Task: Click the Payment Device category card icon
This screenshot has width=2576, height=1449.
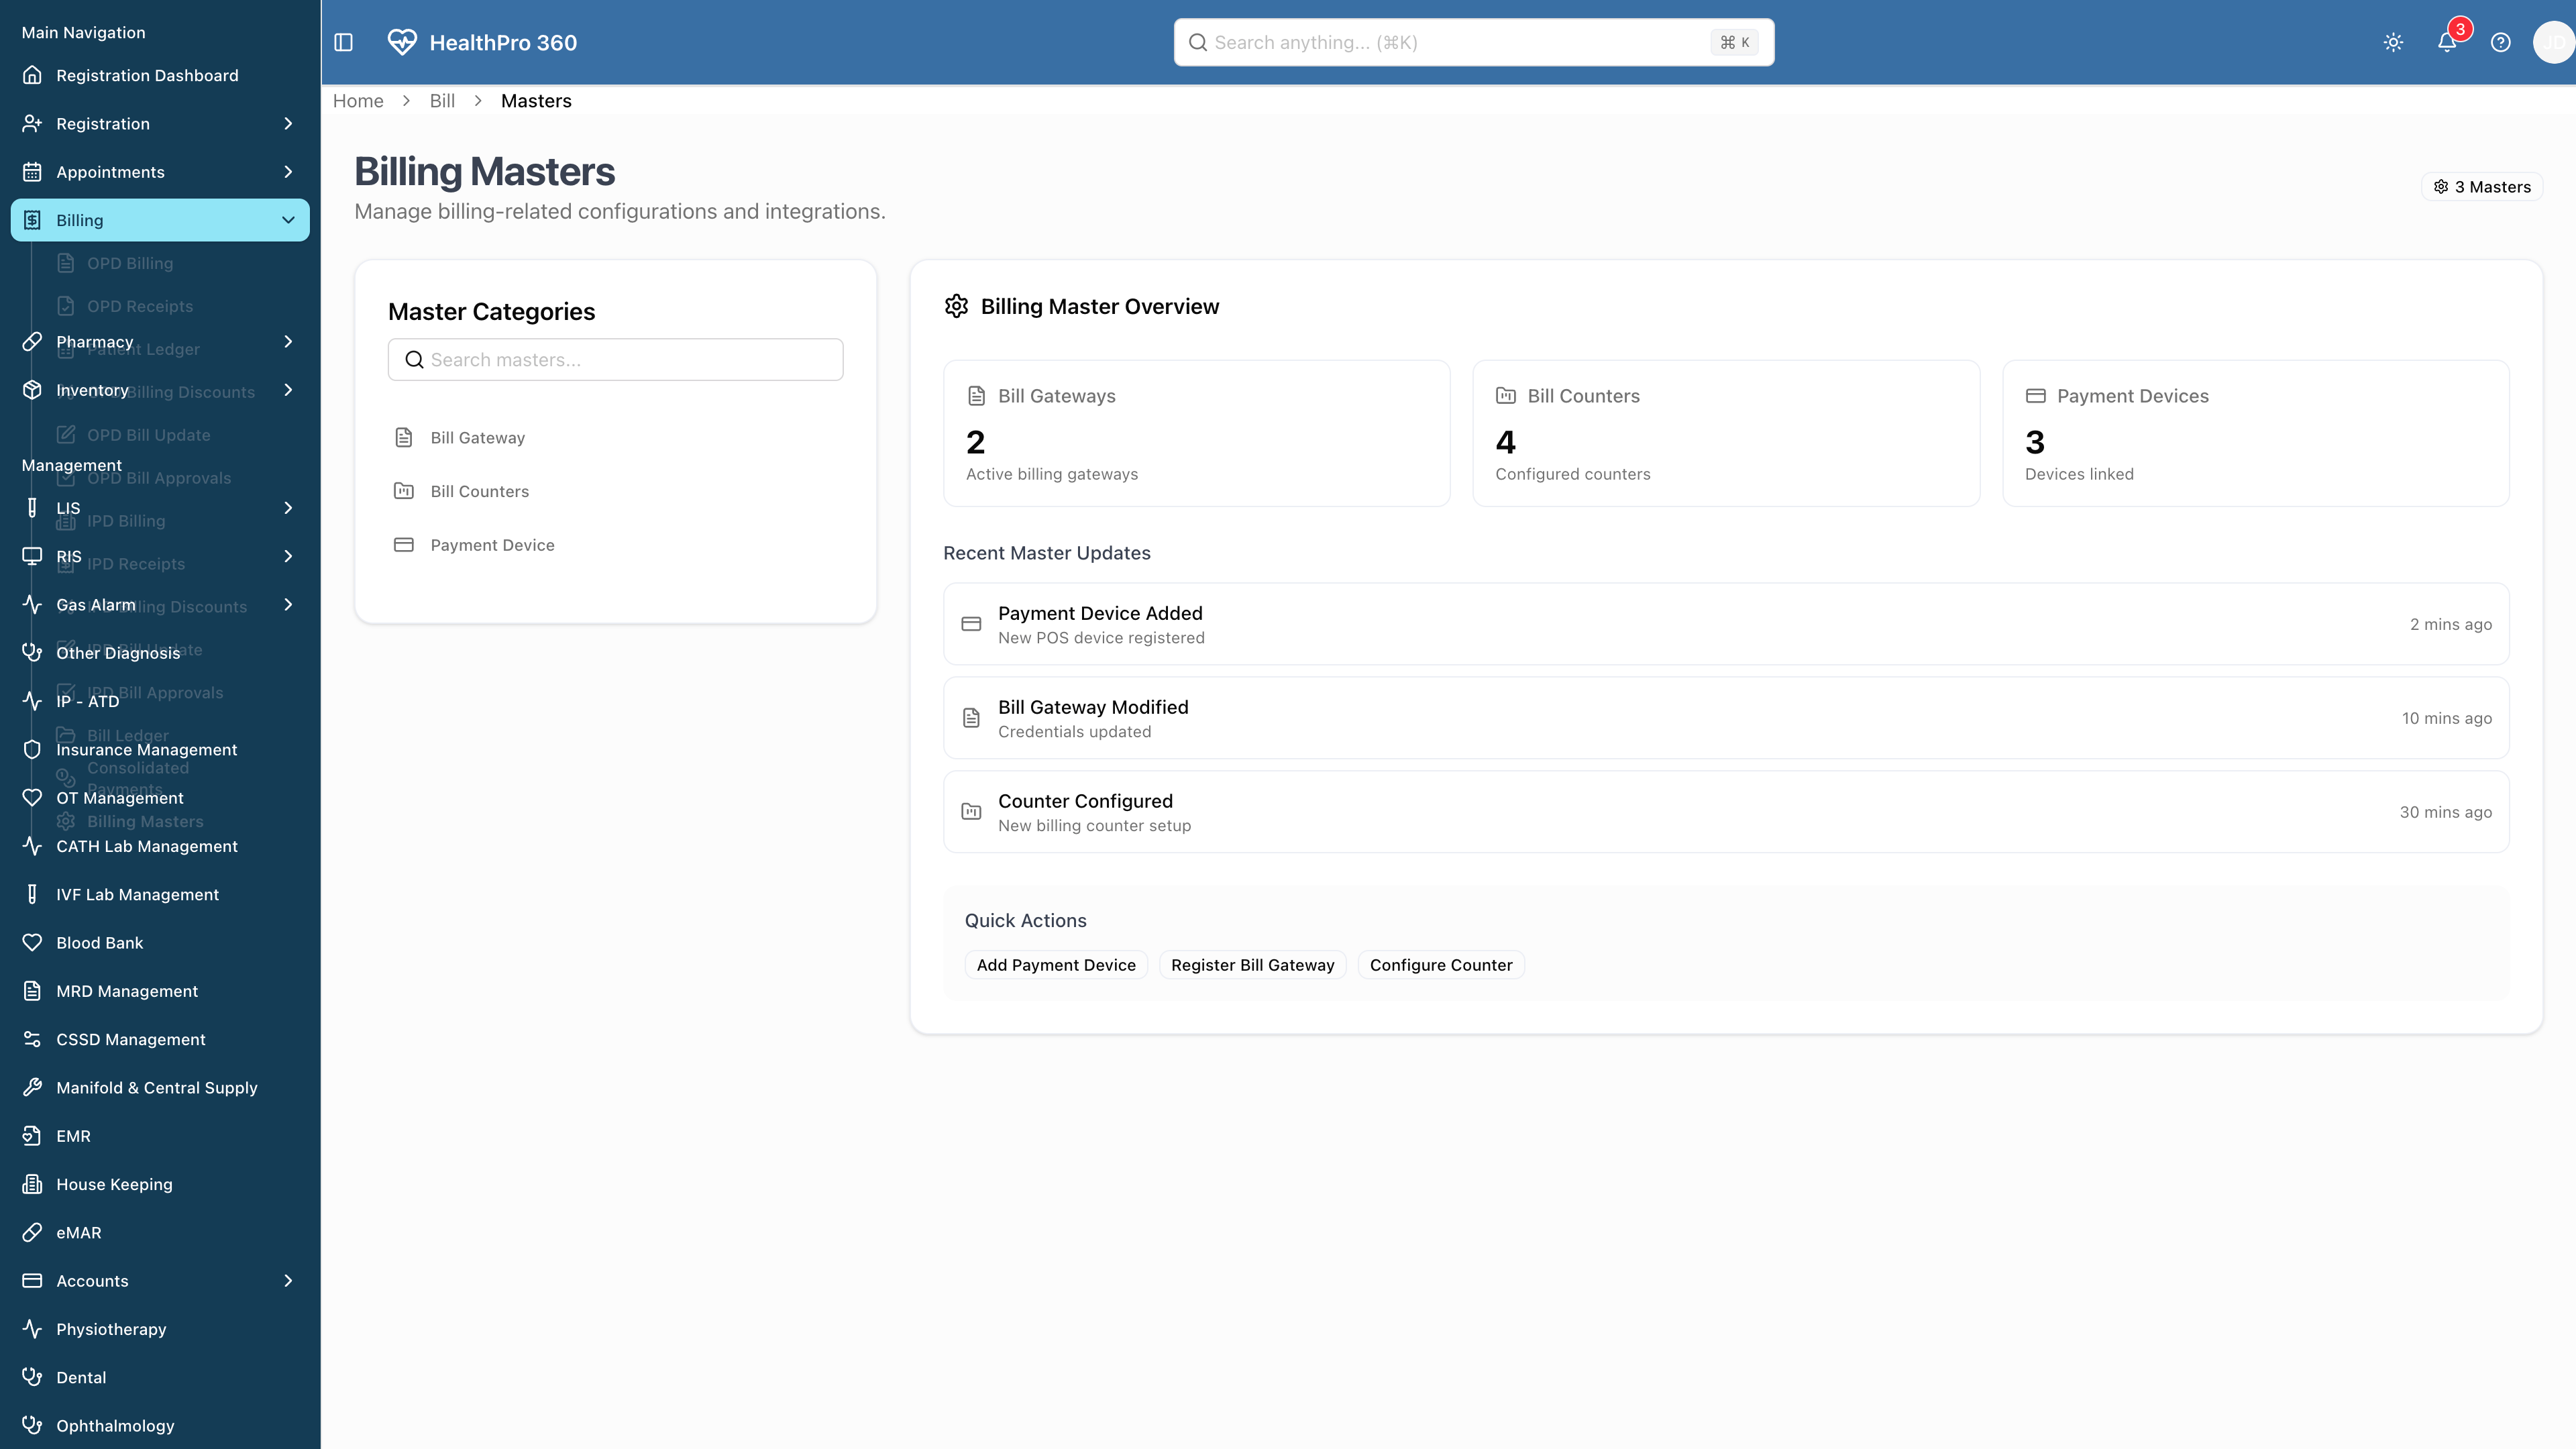Action: [404, 545]
